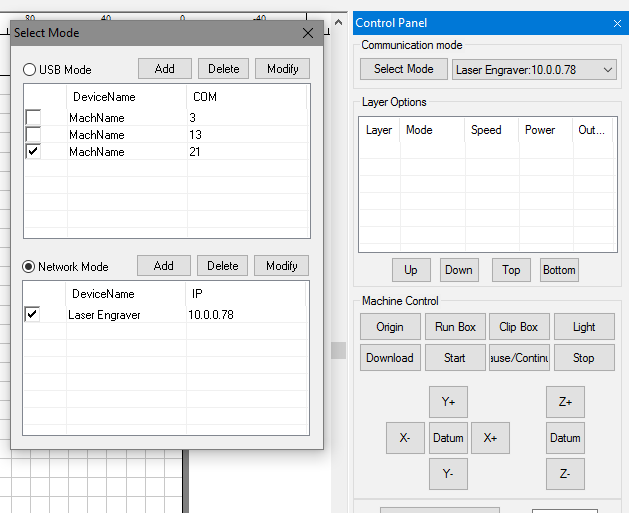
Task: Click Modify in the USB Mode section
Action: tap(282, 69)
